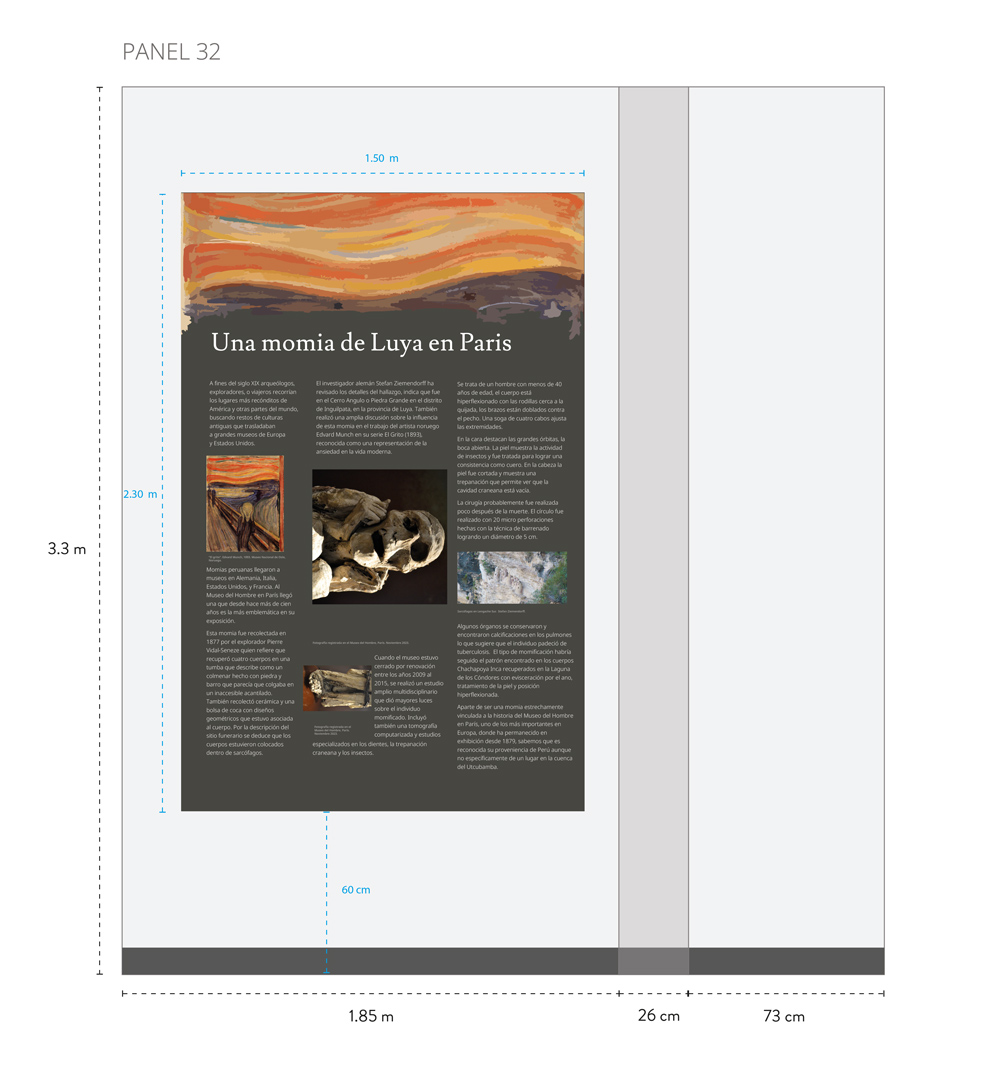Click the 3.3 m wall height label
This screenshot has width=1000, height=1076.
click(x=67, y=549)
